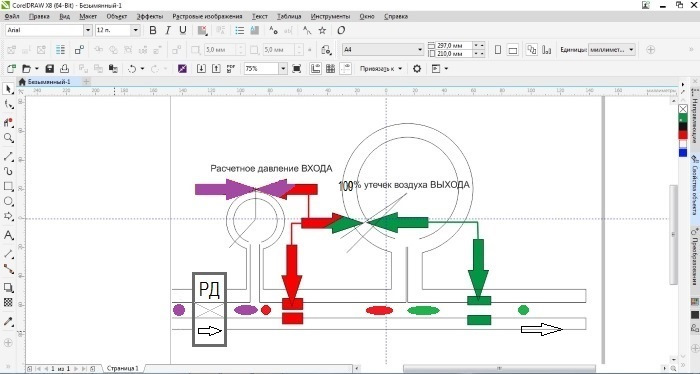Select the Ellipse tool
Image resolution: width=700 pixels, height=374 pixels.
pos(8,201)
